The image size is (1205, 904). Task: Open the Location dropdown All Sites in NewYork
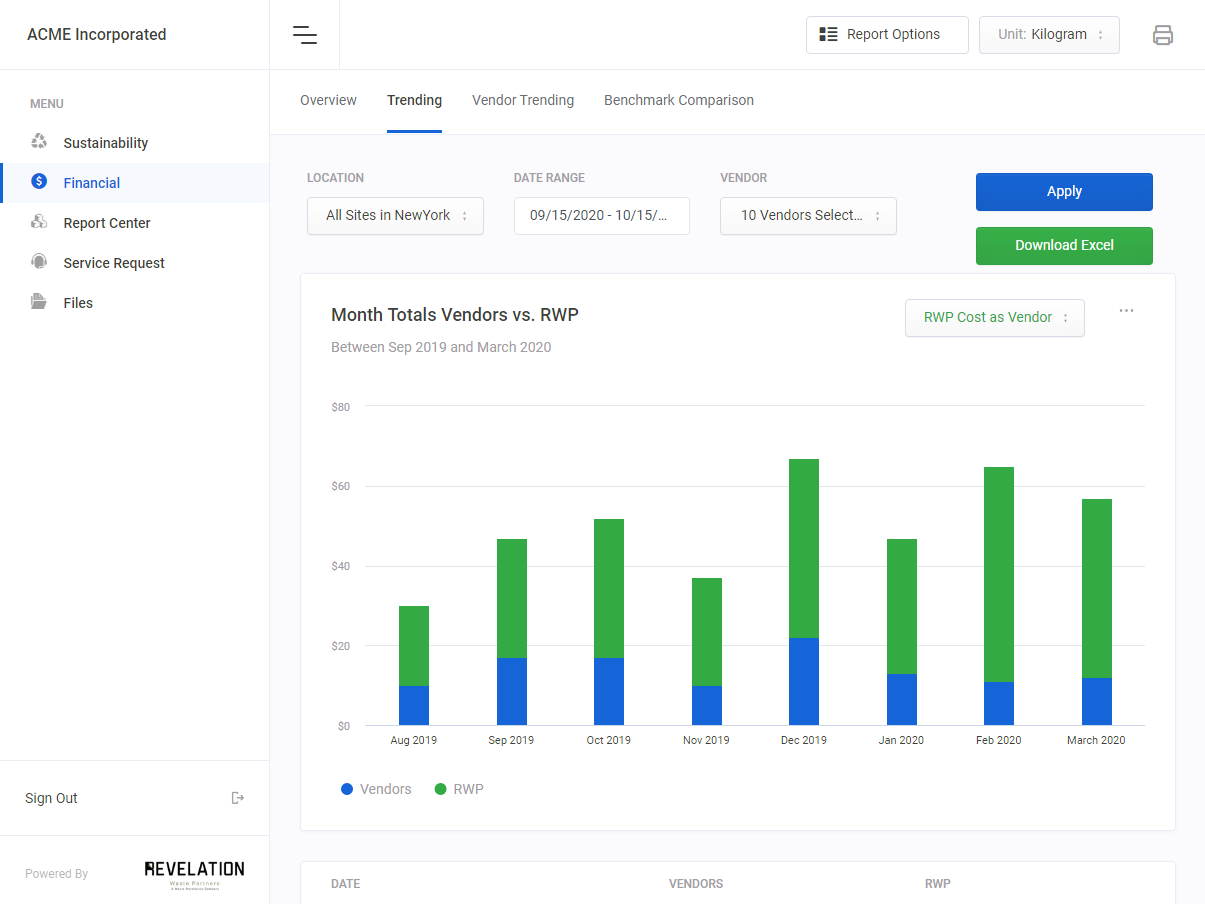click(x=395, y=216)
